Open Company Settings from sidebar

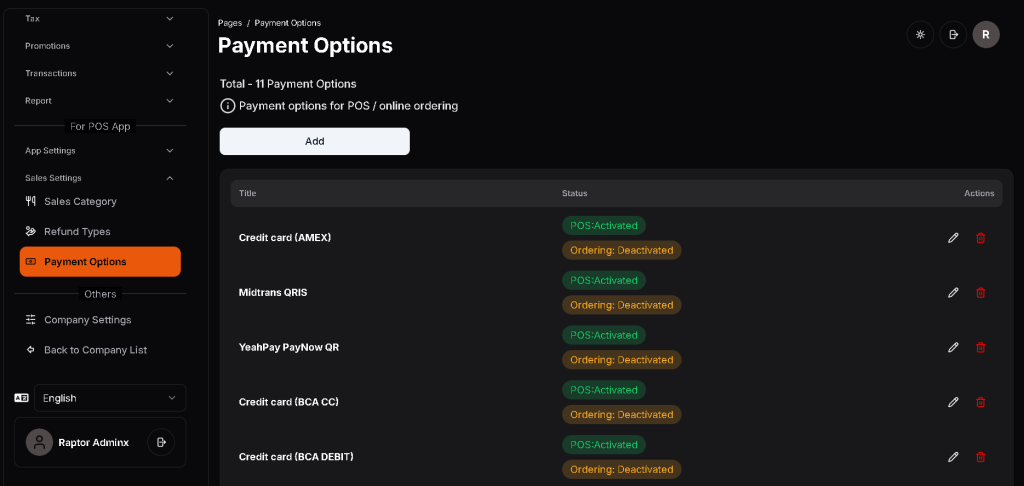(x=87, y=320)
